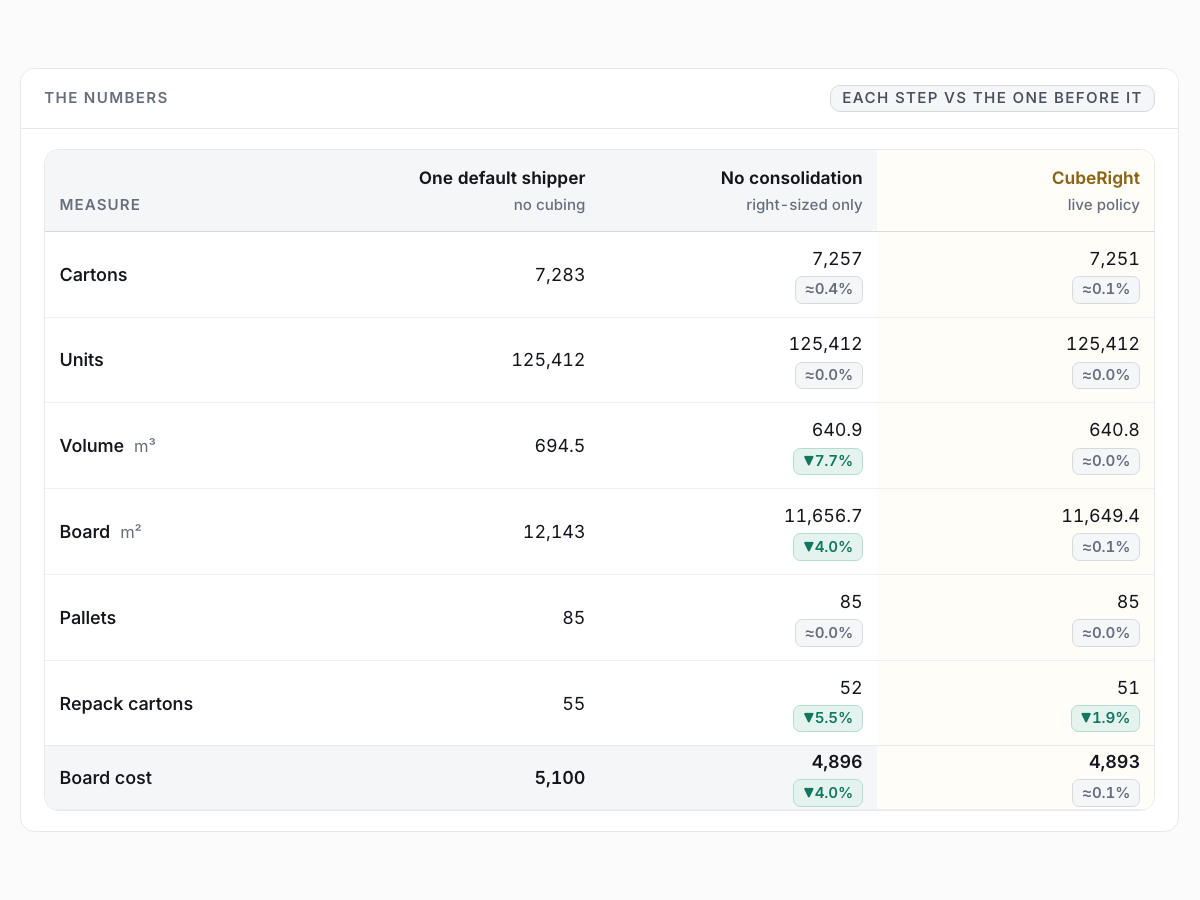Screen dimensions: 1200x900
Task: Click the Board cost value 4,893
Action: click(1114, 762)
